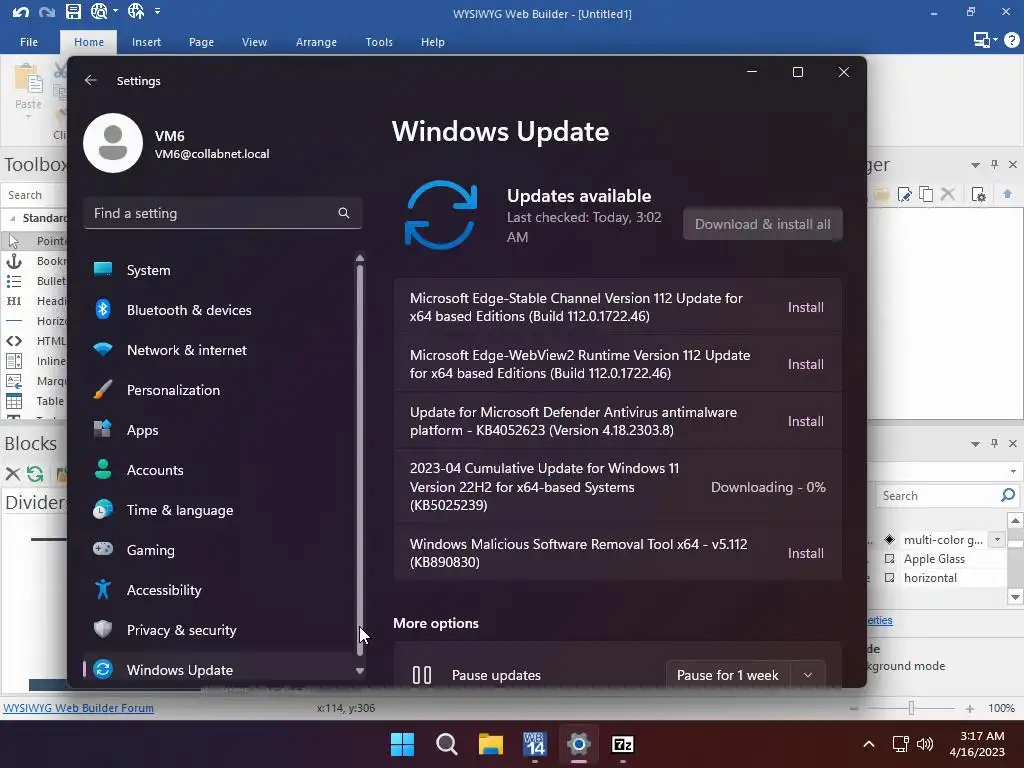Zoom out with the minus button
Image resolution: width=1024 pixels, height=768 pixels.
click(x=854, y=709)
